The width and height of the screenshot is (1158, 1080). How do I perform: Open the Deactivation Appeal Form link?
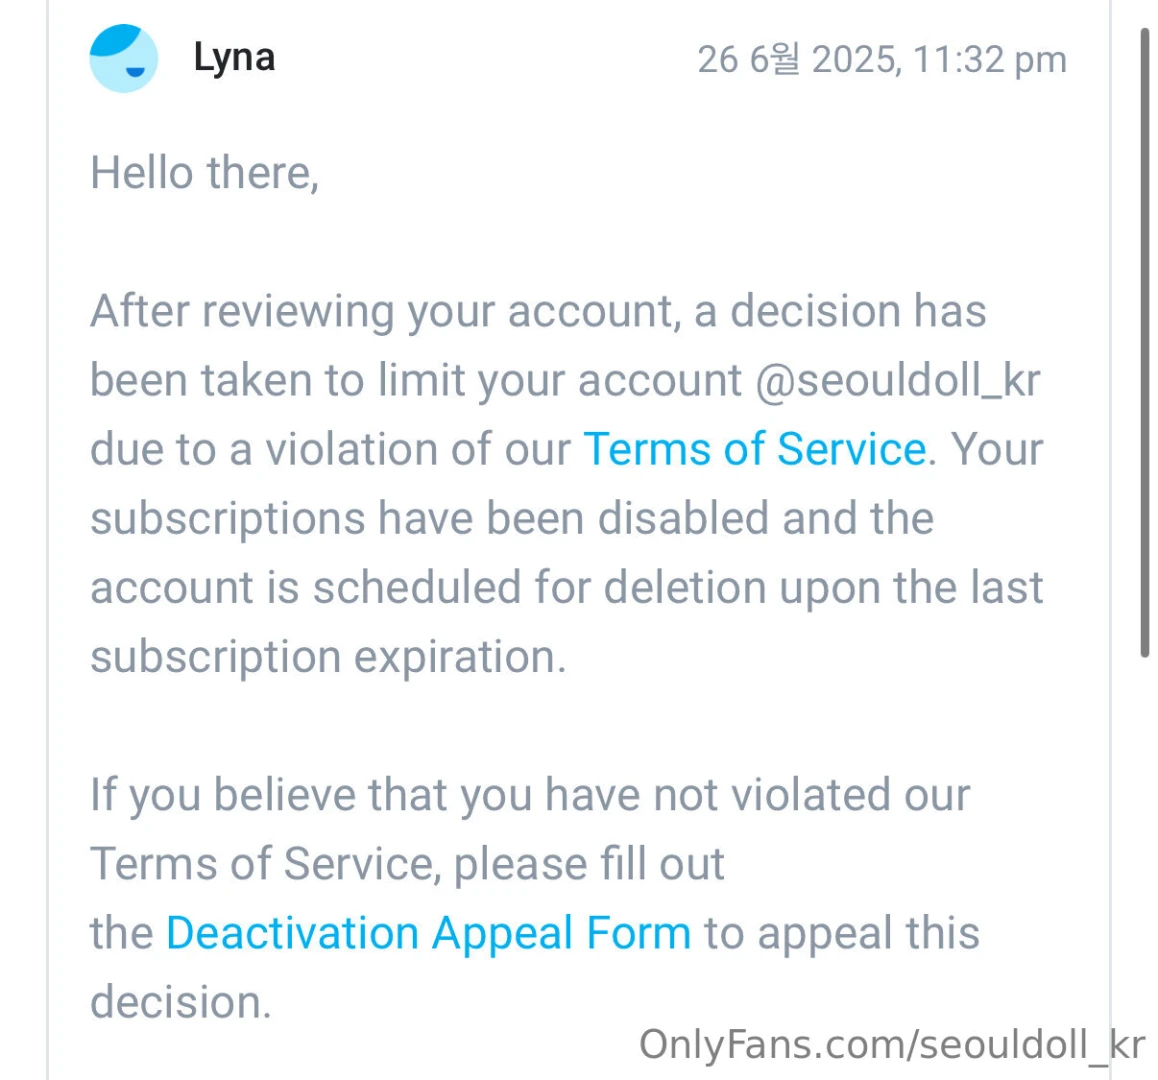(428, 932)
